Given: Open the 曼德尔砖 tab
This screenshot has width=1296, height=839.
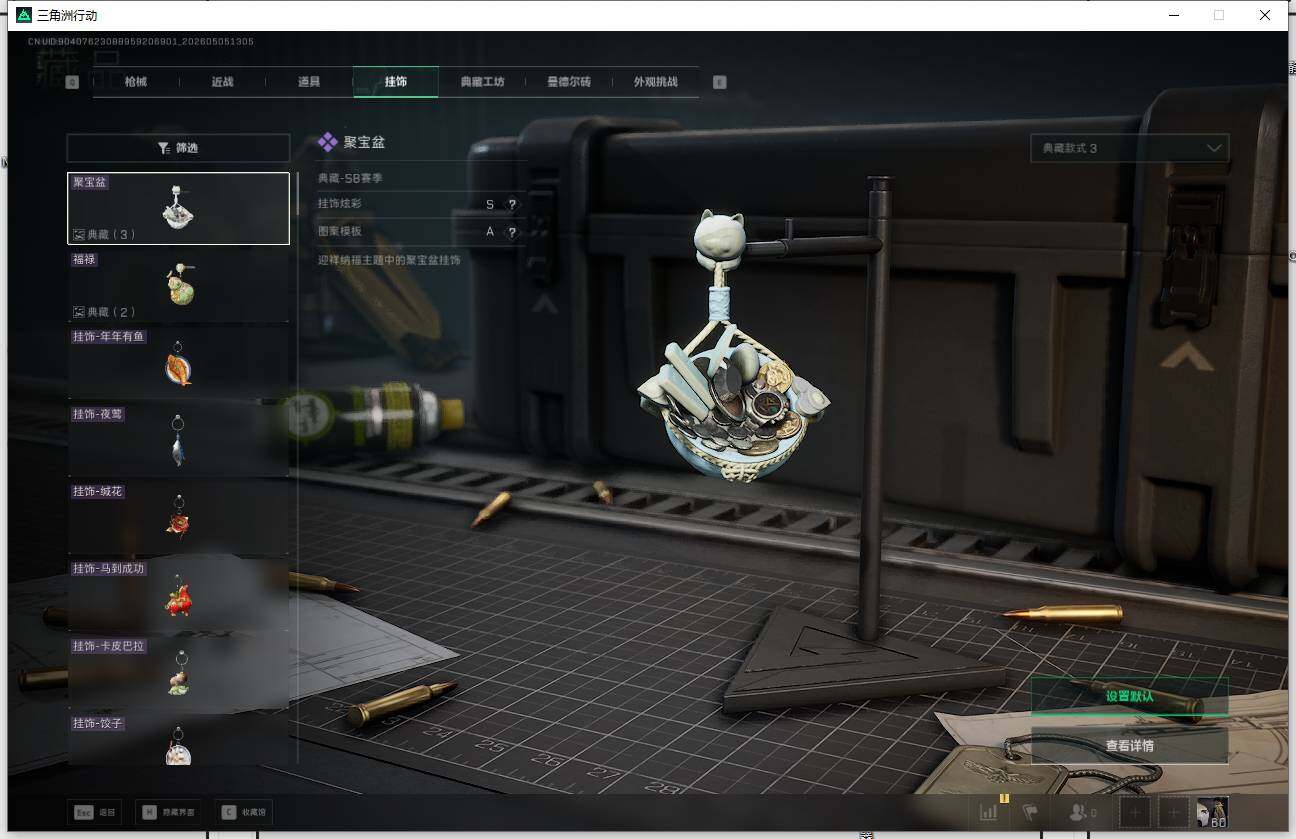Looking at the screenshot, I should coord(569,82).
